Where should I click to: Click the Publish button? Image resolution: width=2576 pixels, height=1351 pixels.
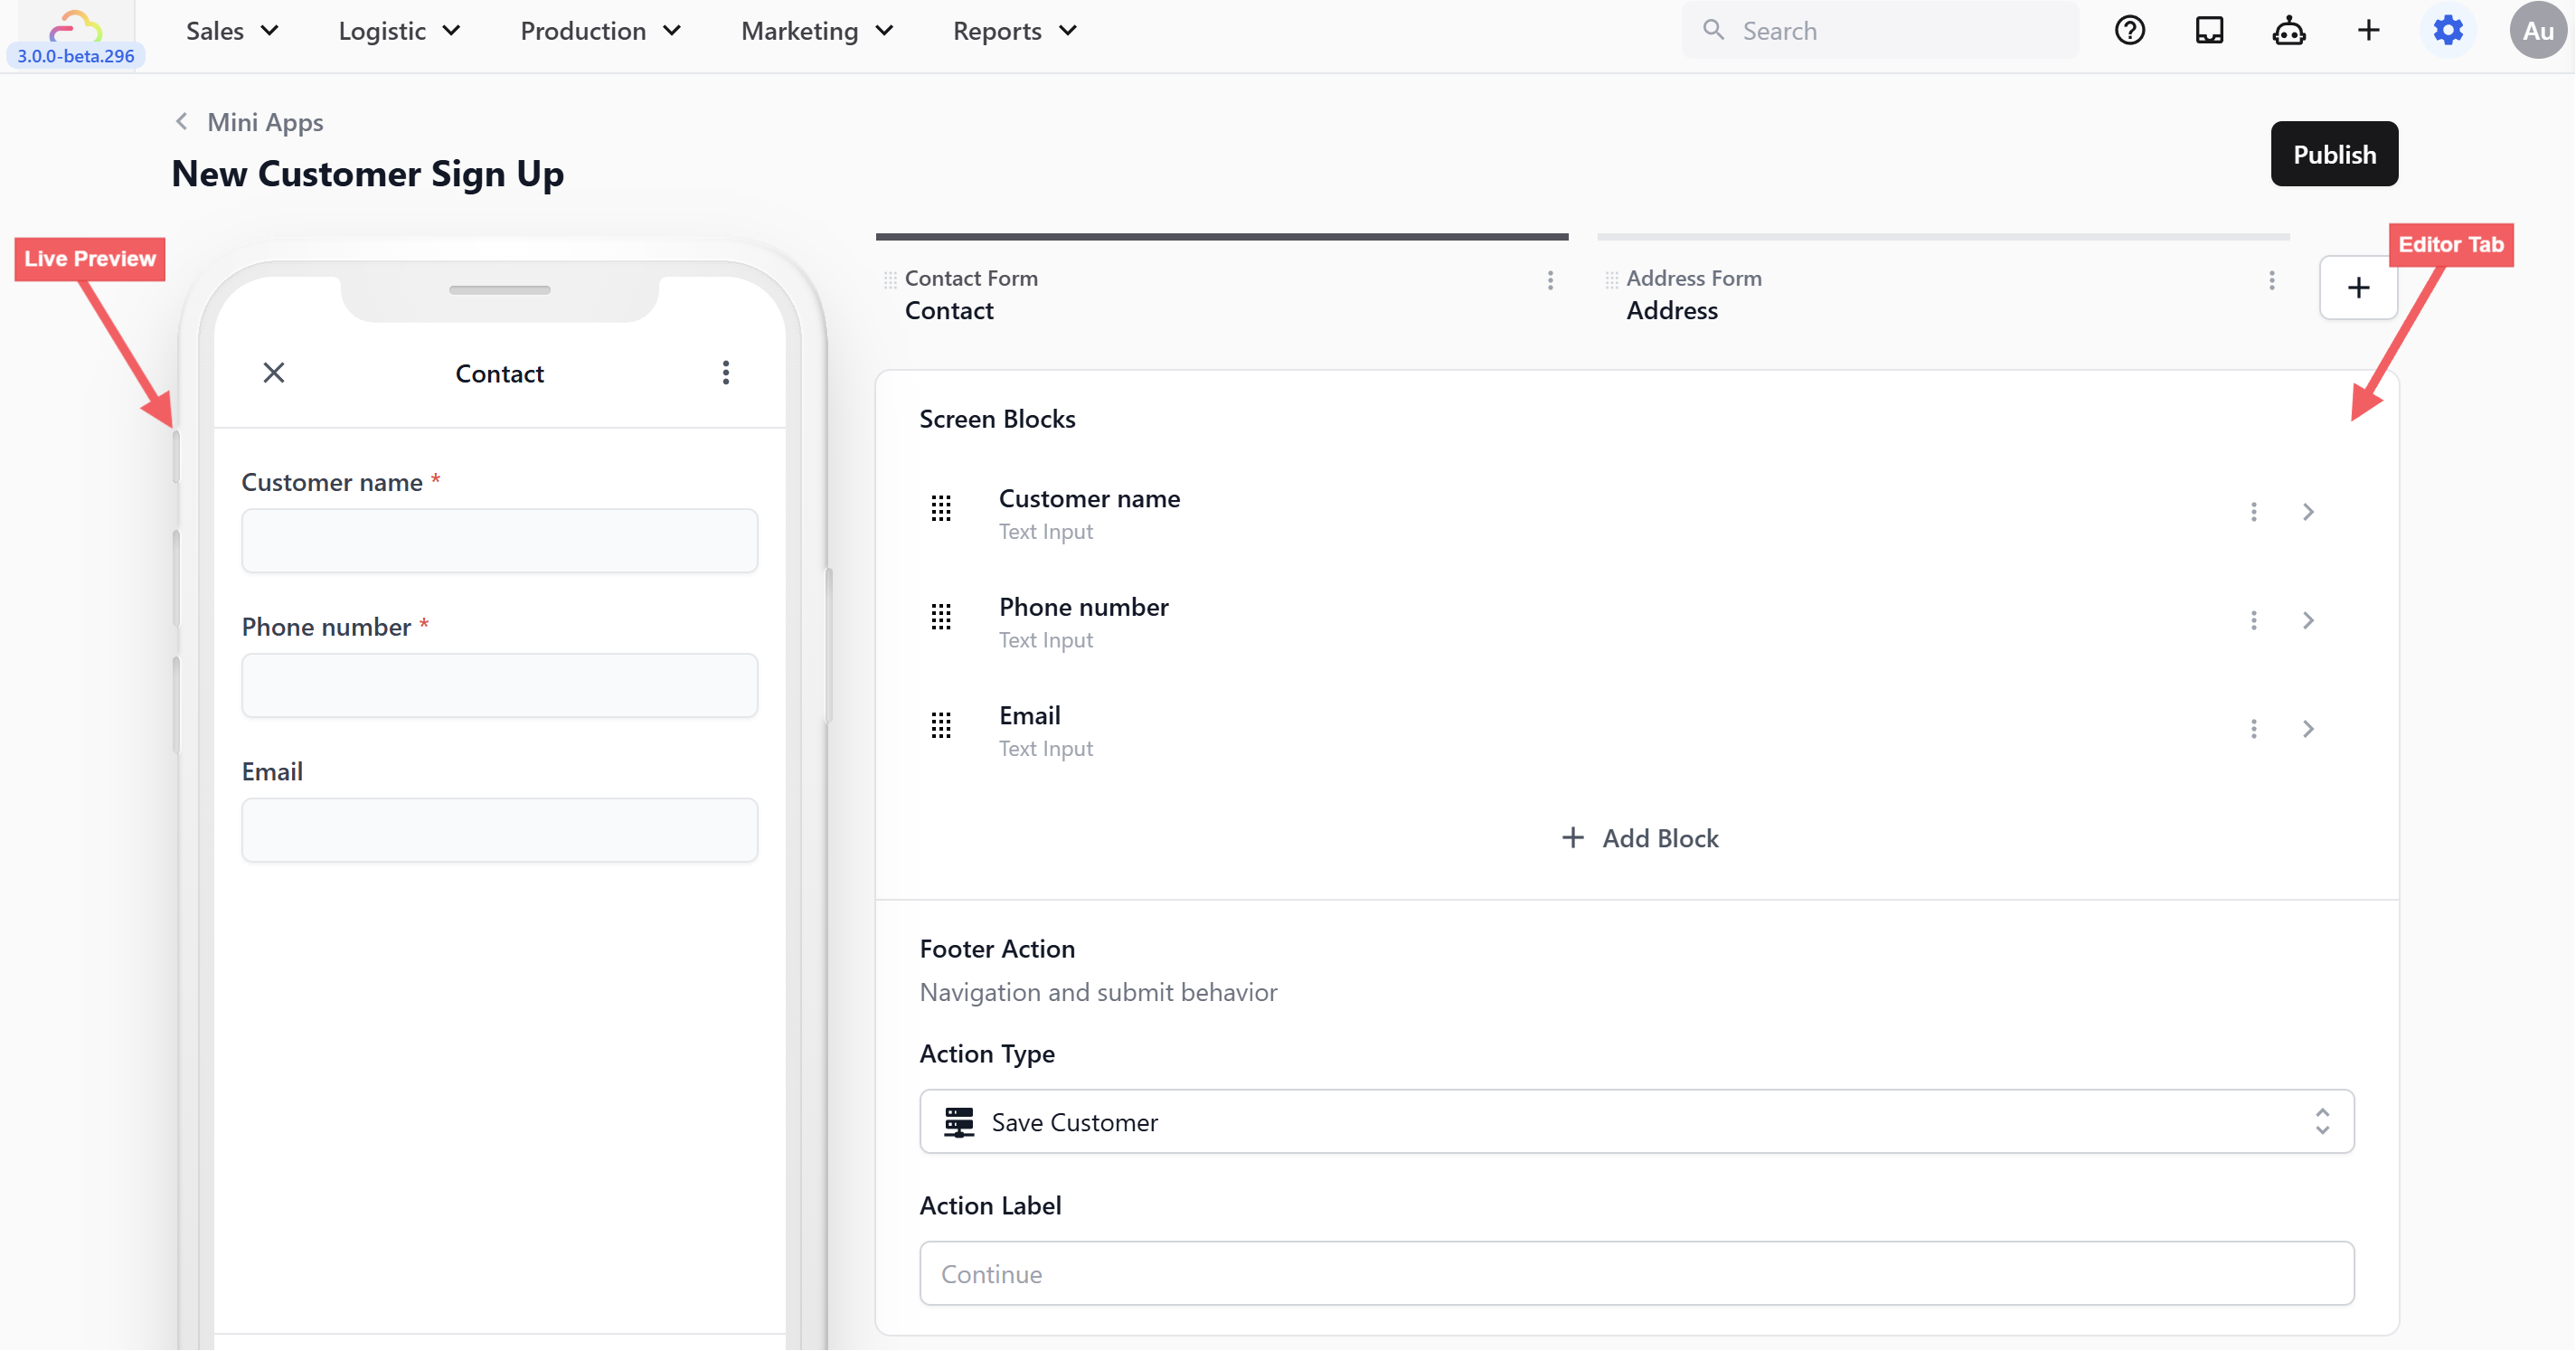[x=2333, y=154]
